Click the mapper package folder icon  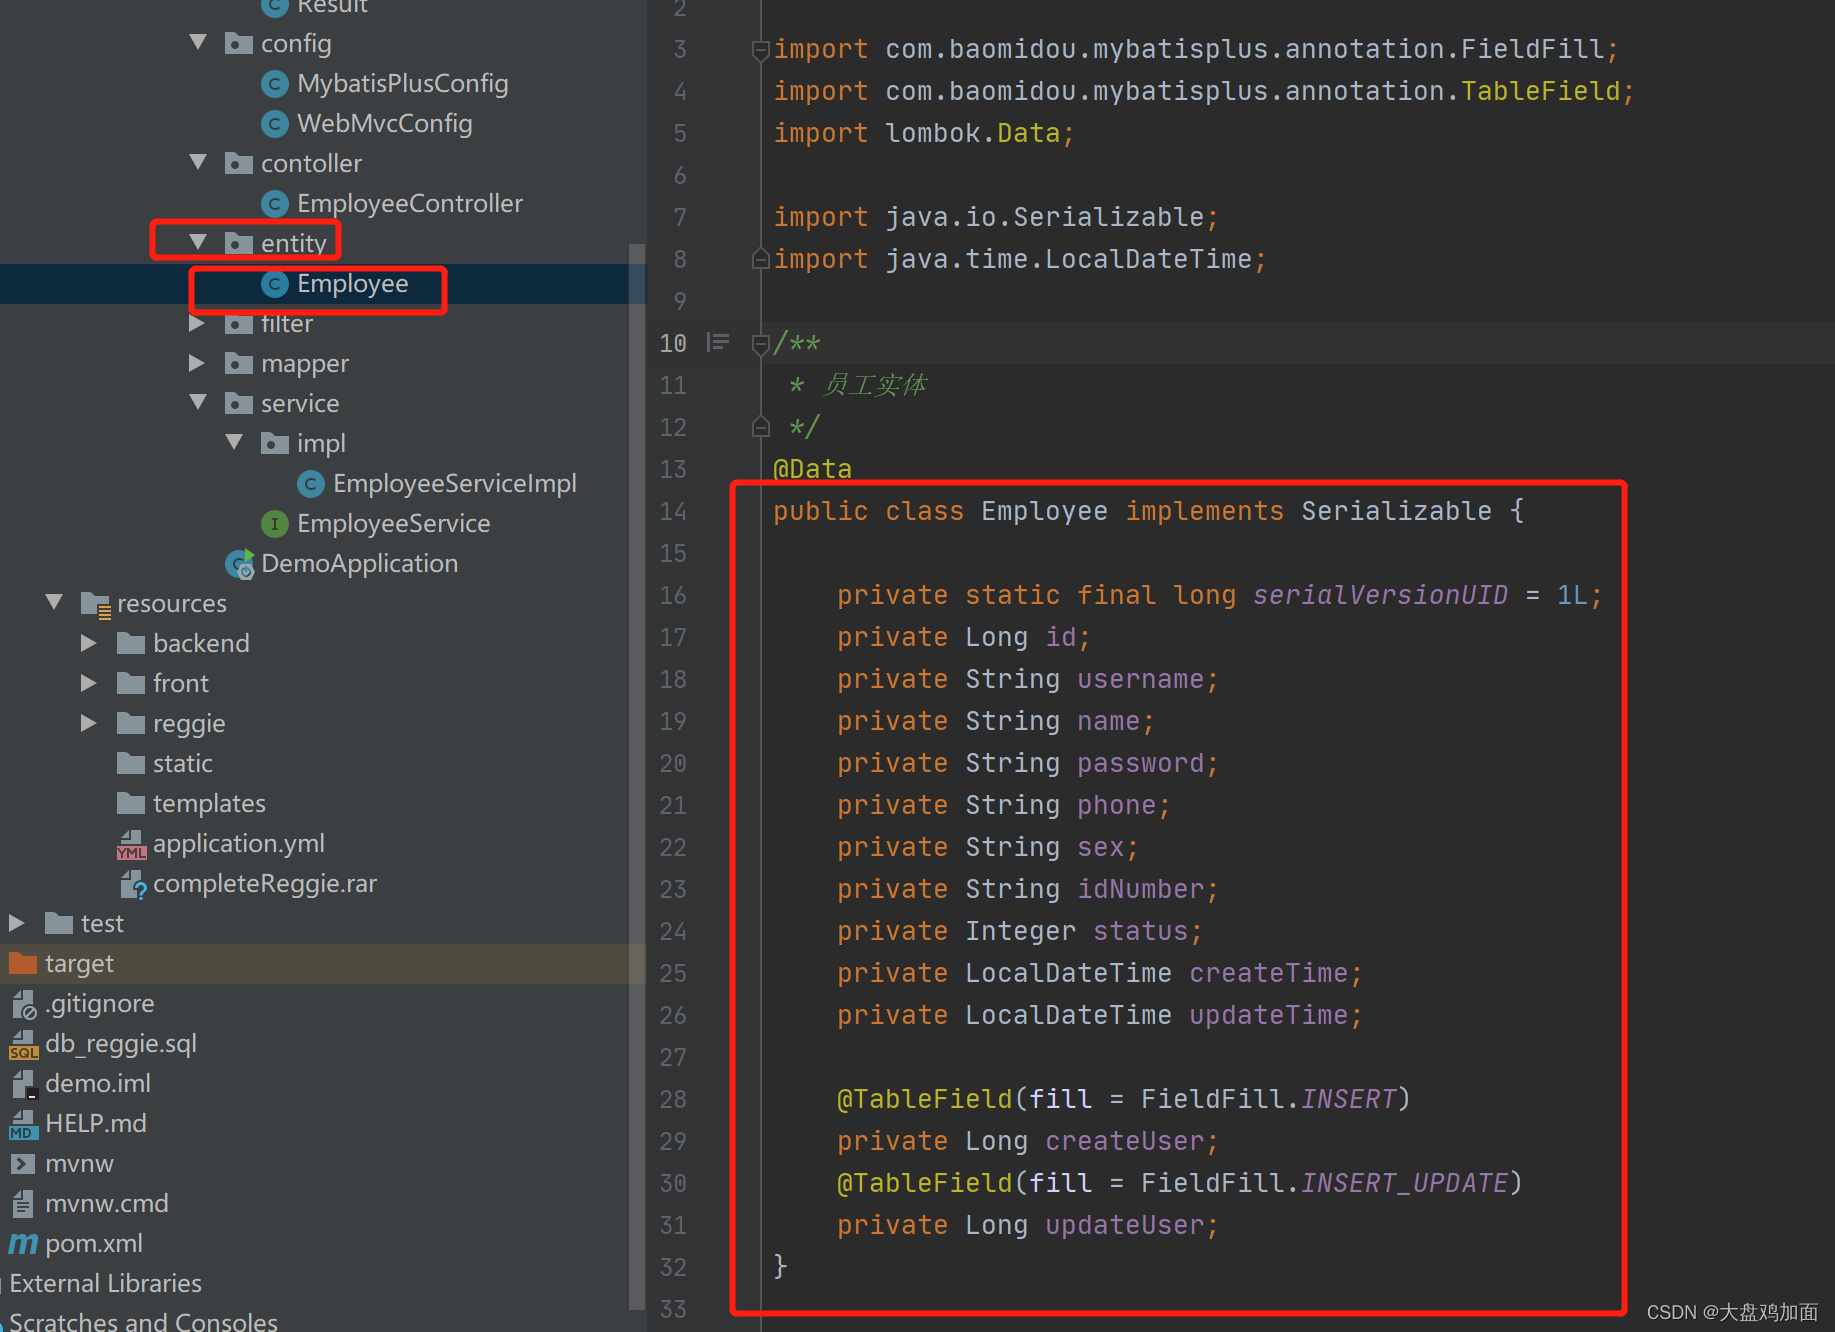[x=239, y=363]
